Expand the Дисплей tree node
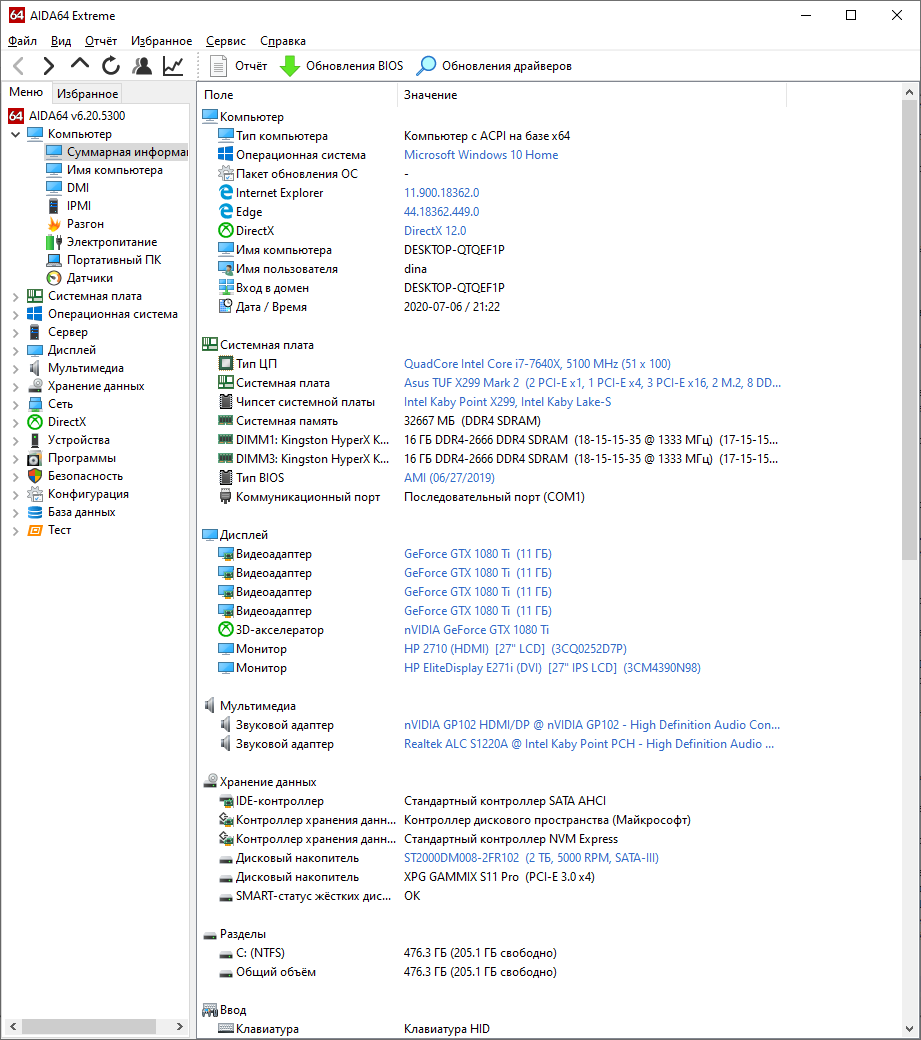Viewport: 921px width, 1040px height. (x=15, y=350)
